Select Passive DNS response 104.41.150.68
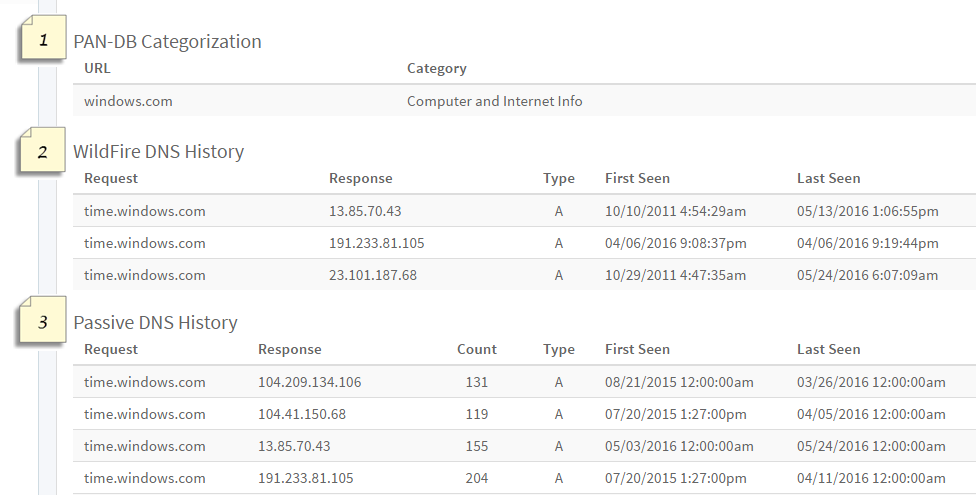This screenshot has width=976, height=495. point(301,414)
